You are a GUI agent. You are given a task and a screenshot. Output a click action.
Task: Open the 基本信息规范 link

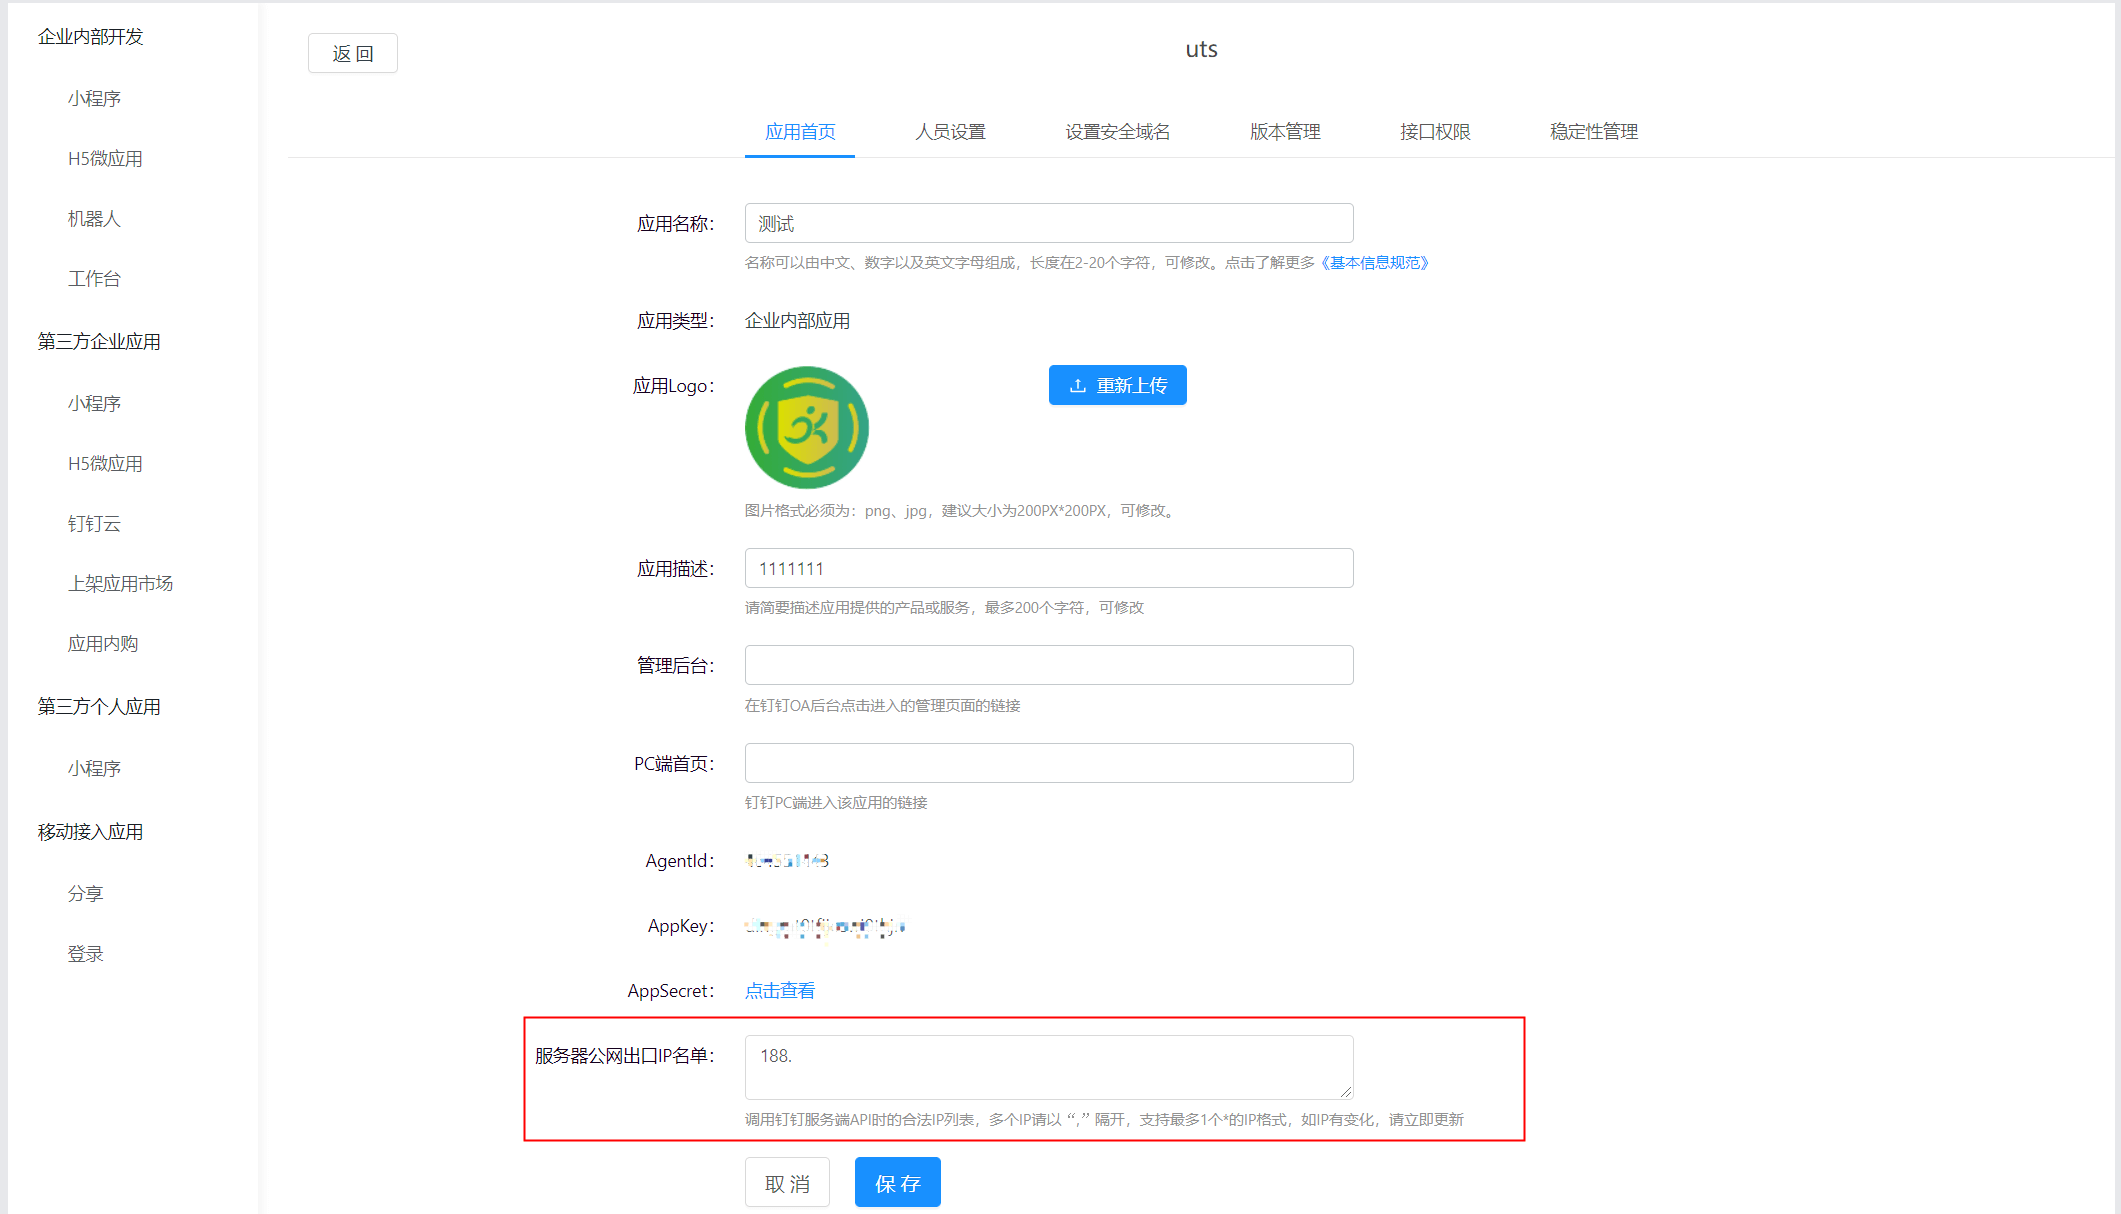tap(1374, 263)
